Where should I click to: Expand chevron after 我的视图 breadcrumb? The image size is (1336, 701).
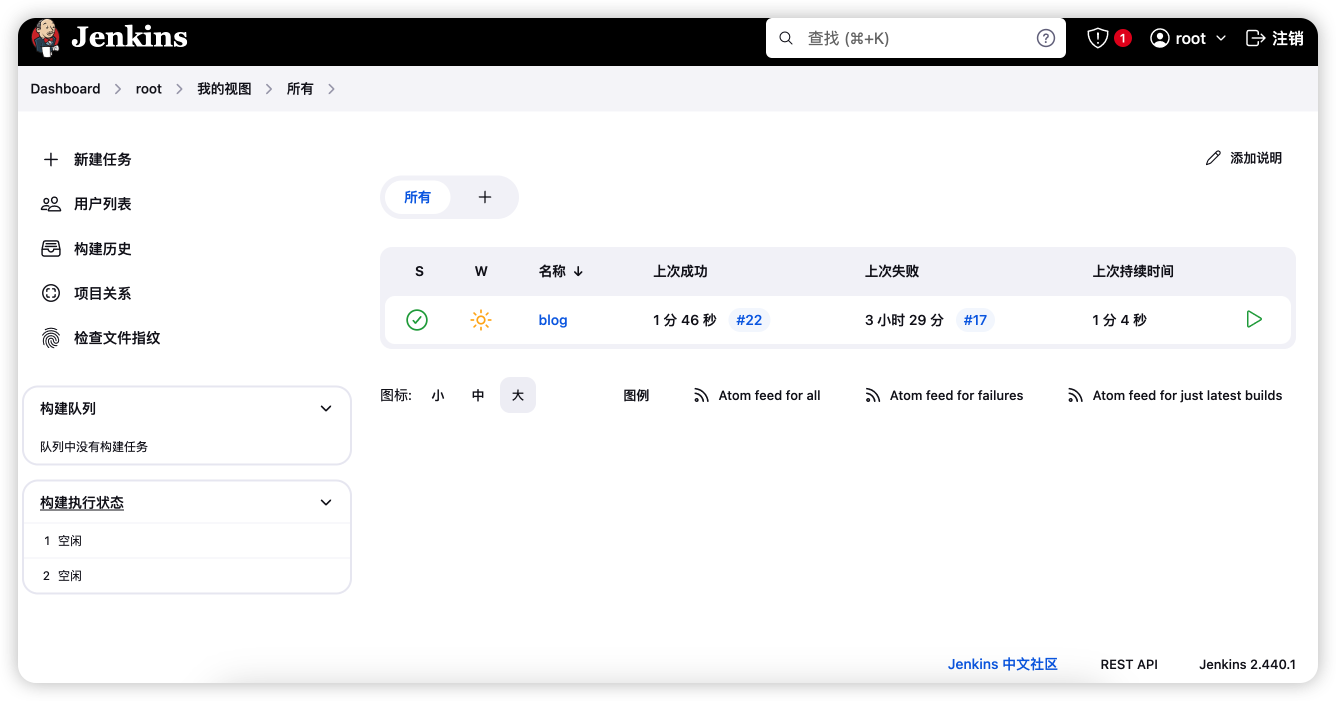269,89
